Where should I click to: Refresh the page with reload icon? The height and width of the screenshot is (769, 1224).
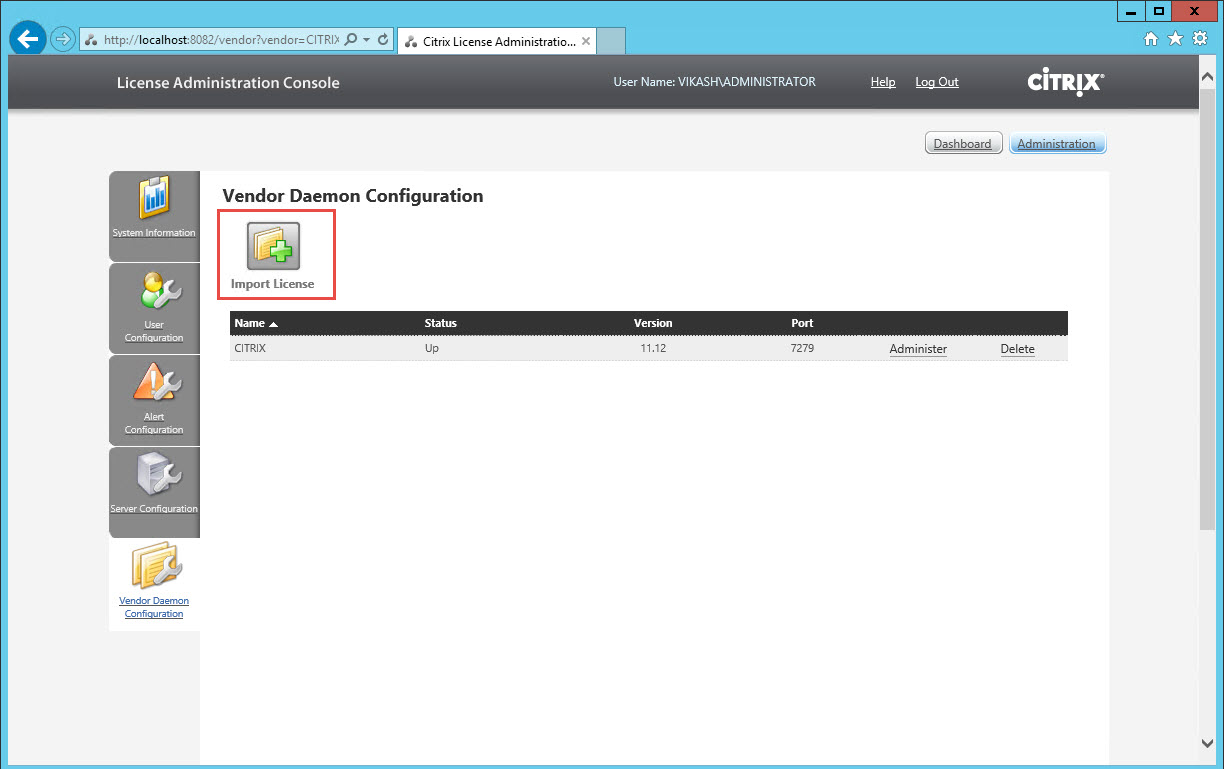click(x=383, y=40)
